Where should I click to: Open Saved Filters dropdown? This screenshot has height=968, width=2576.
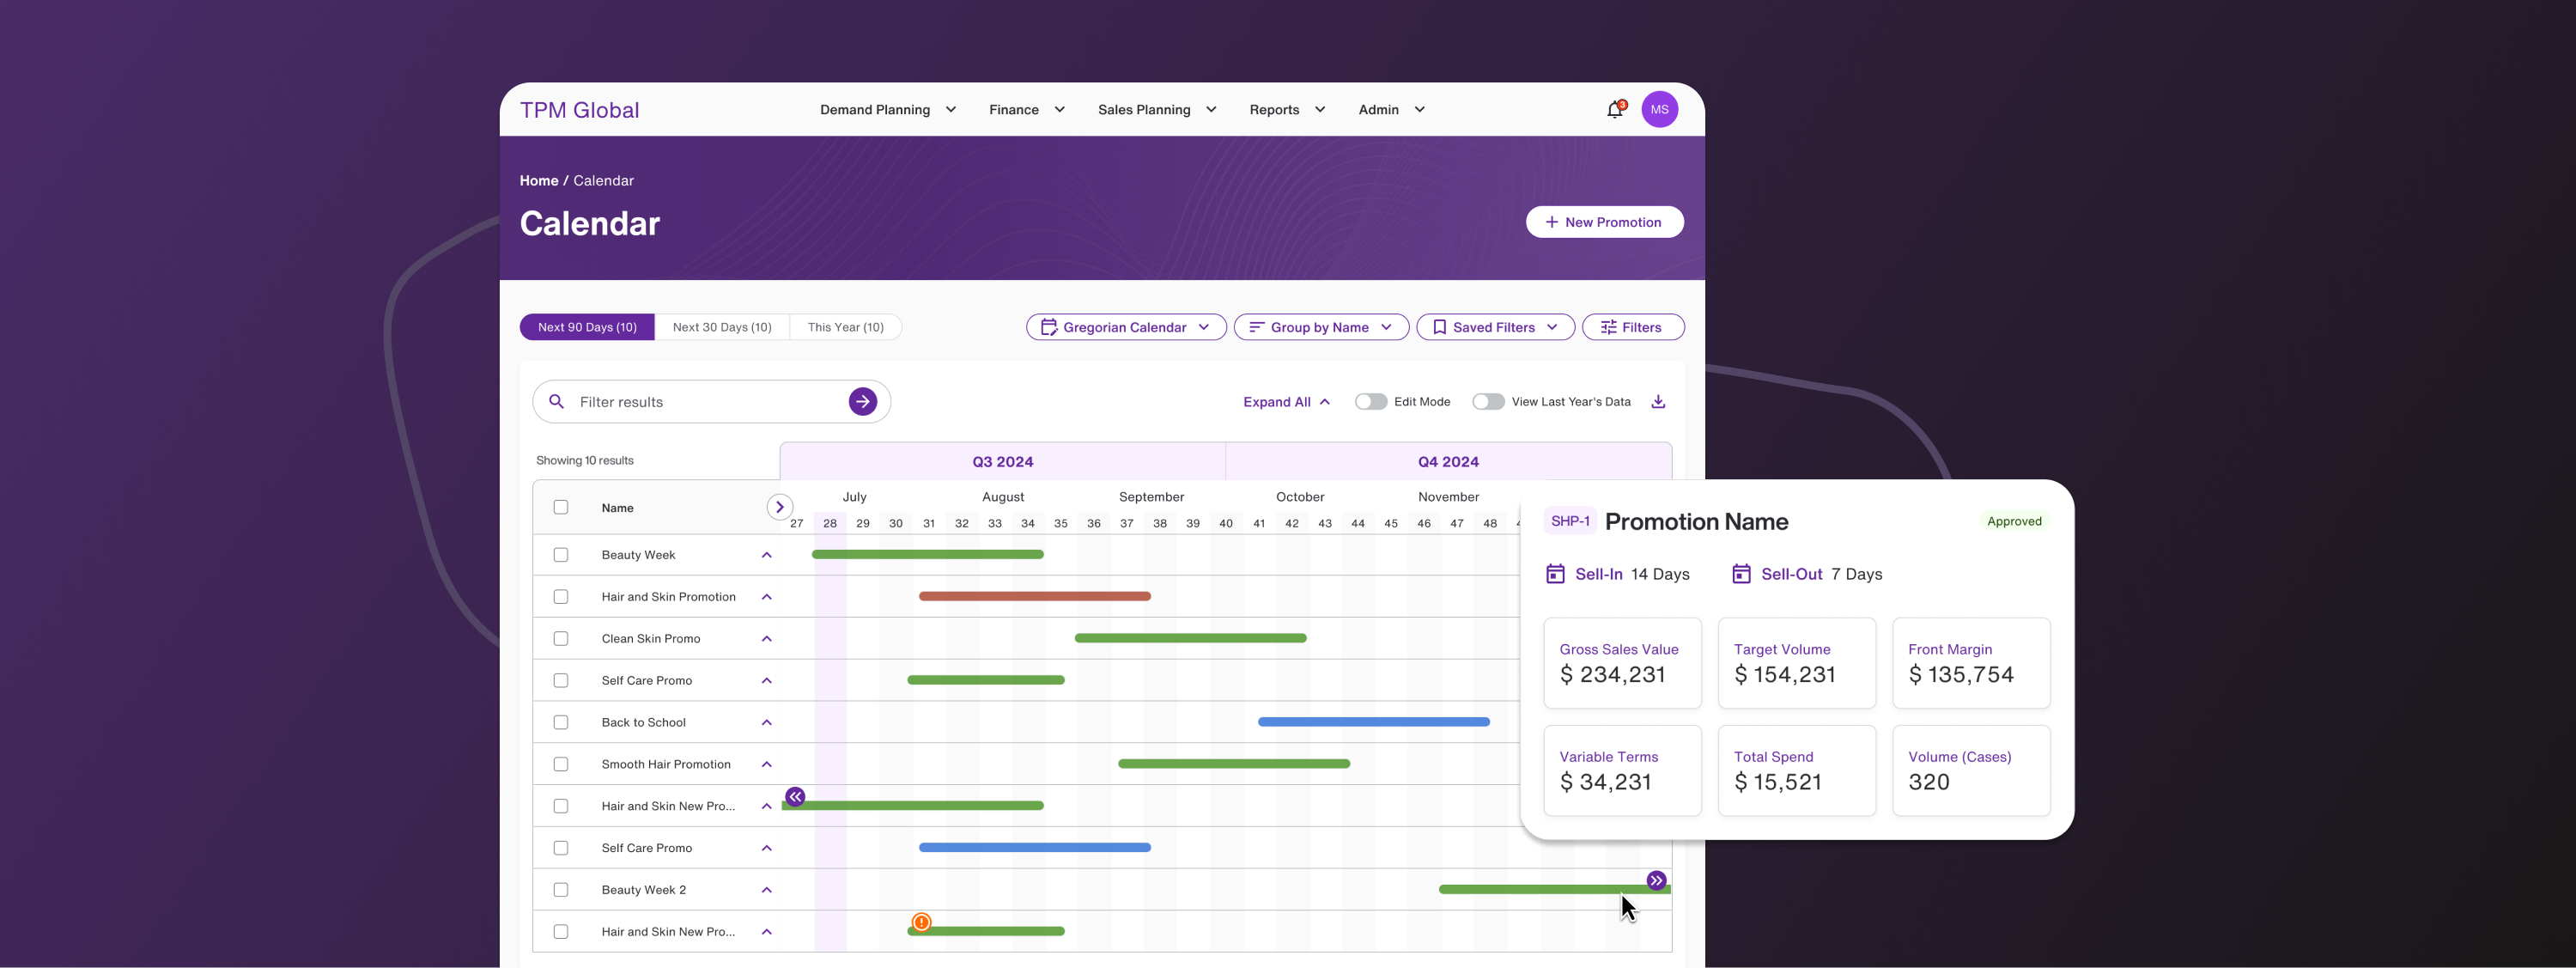(1495, 327)
